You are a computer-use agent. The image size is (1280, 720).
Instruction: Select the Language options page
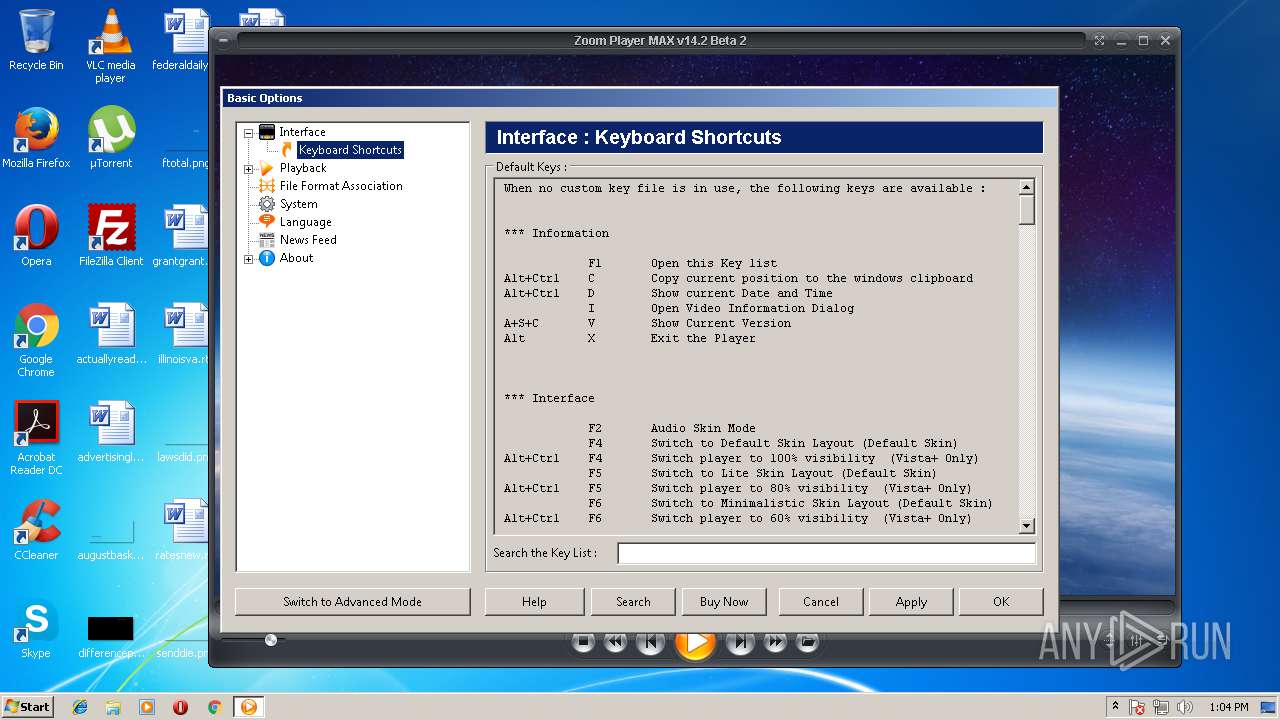point(305,222)
